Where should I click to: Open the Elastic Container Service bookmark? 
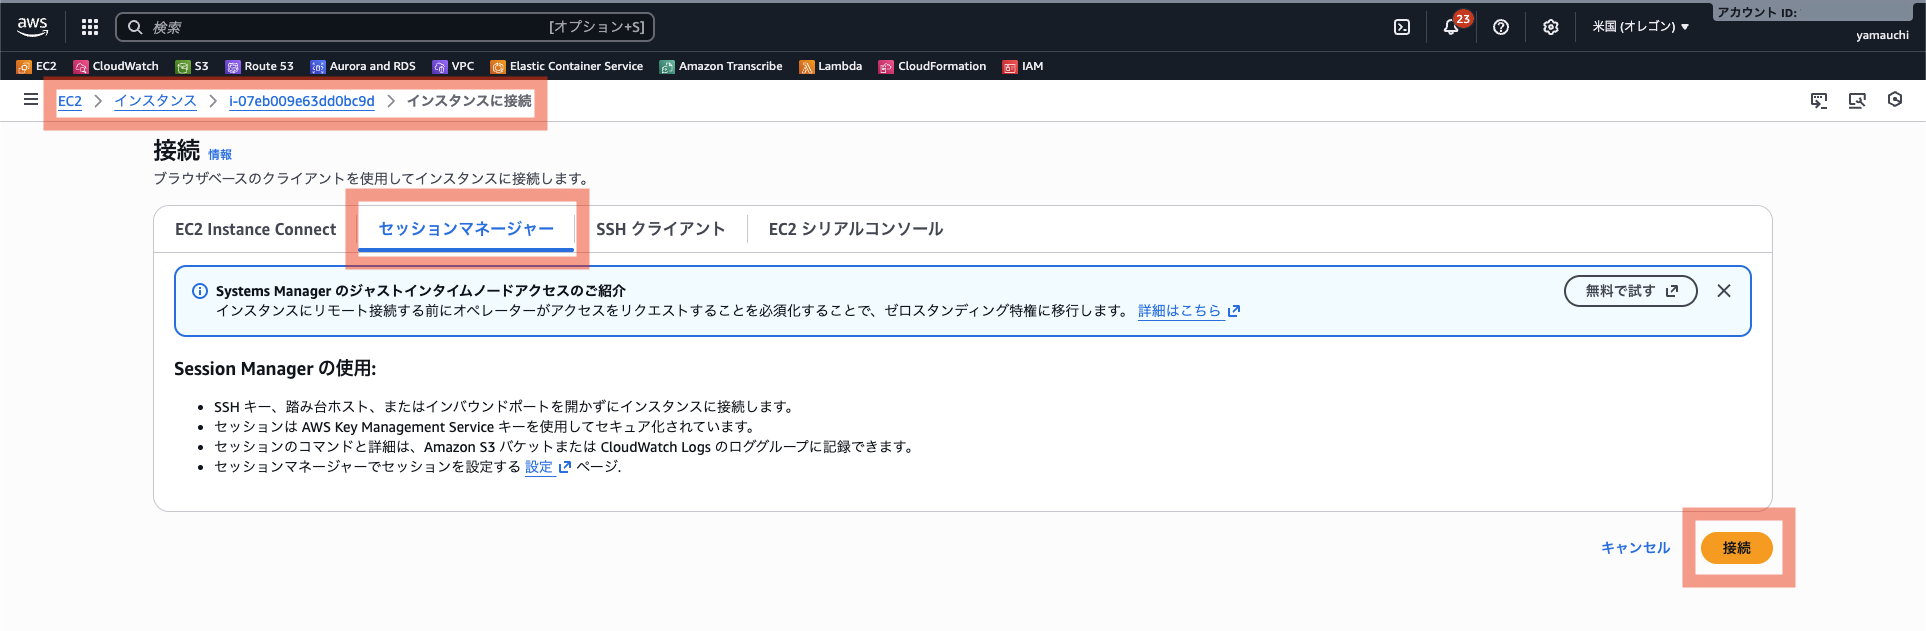click(567, 66)
